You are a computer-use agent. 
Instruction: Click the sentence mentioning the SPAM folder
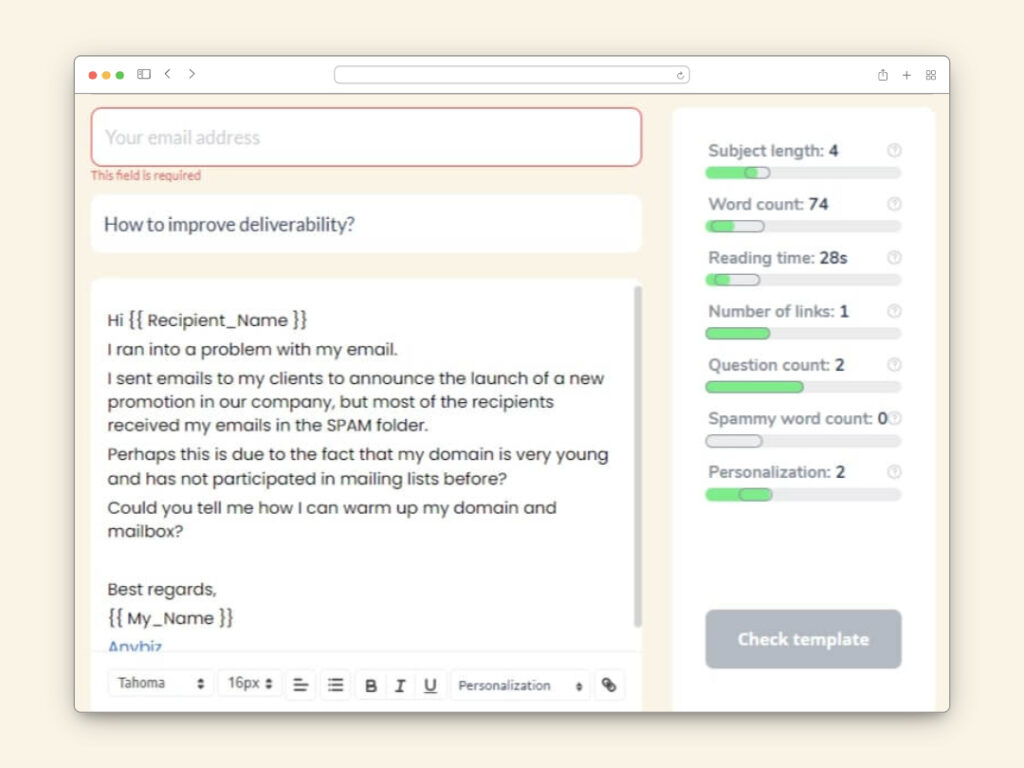(356, 402)
